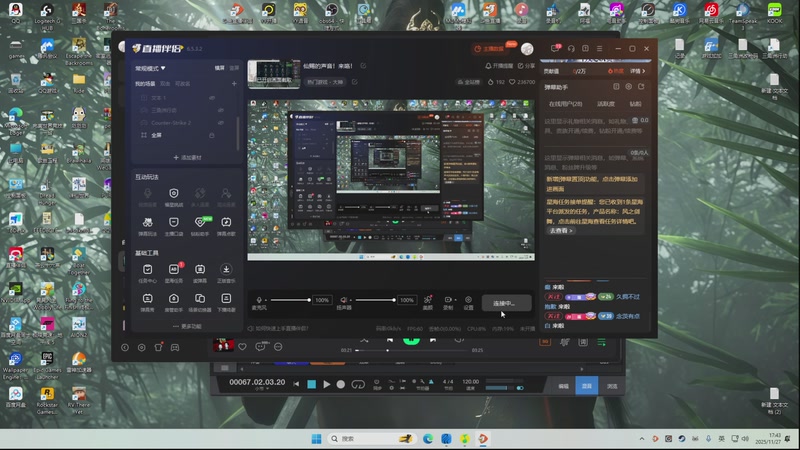Open the headset support icon in title bar
This screenshot has height=450, width=800.
tap(571, 48)
